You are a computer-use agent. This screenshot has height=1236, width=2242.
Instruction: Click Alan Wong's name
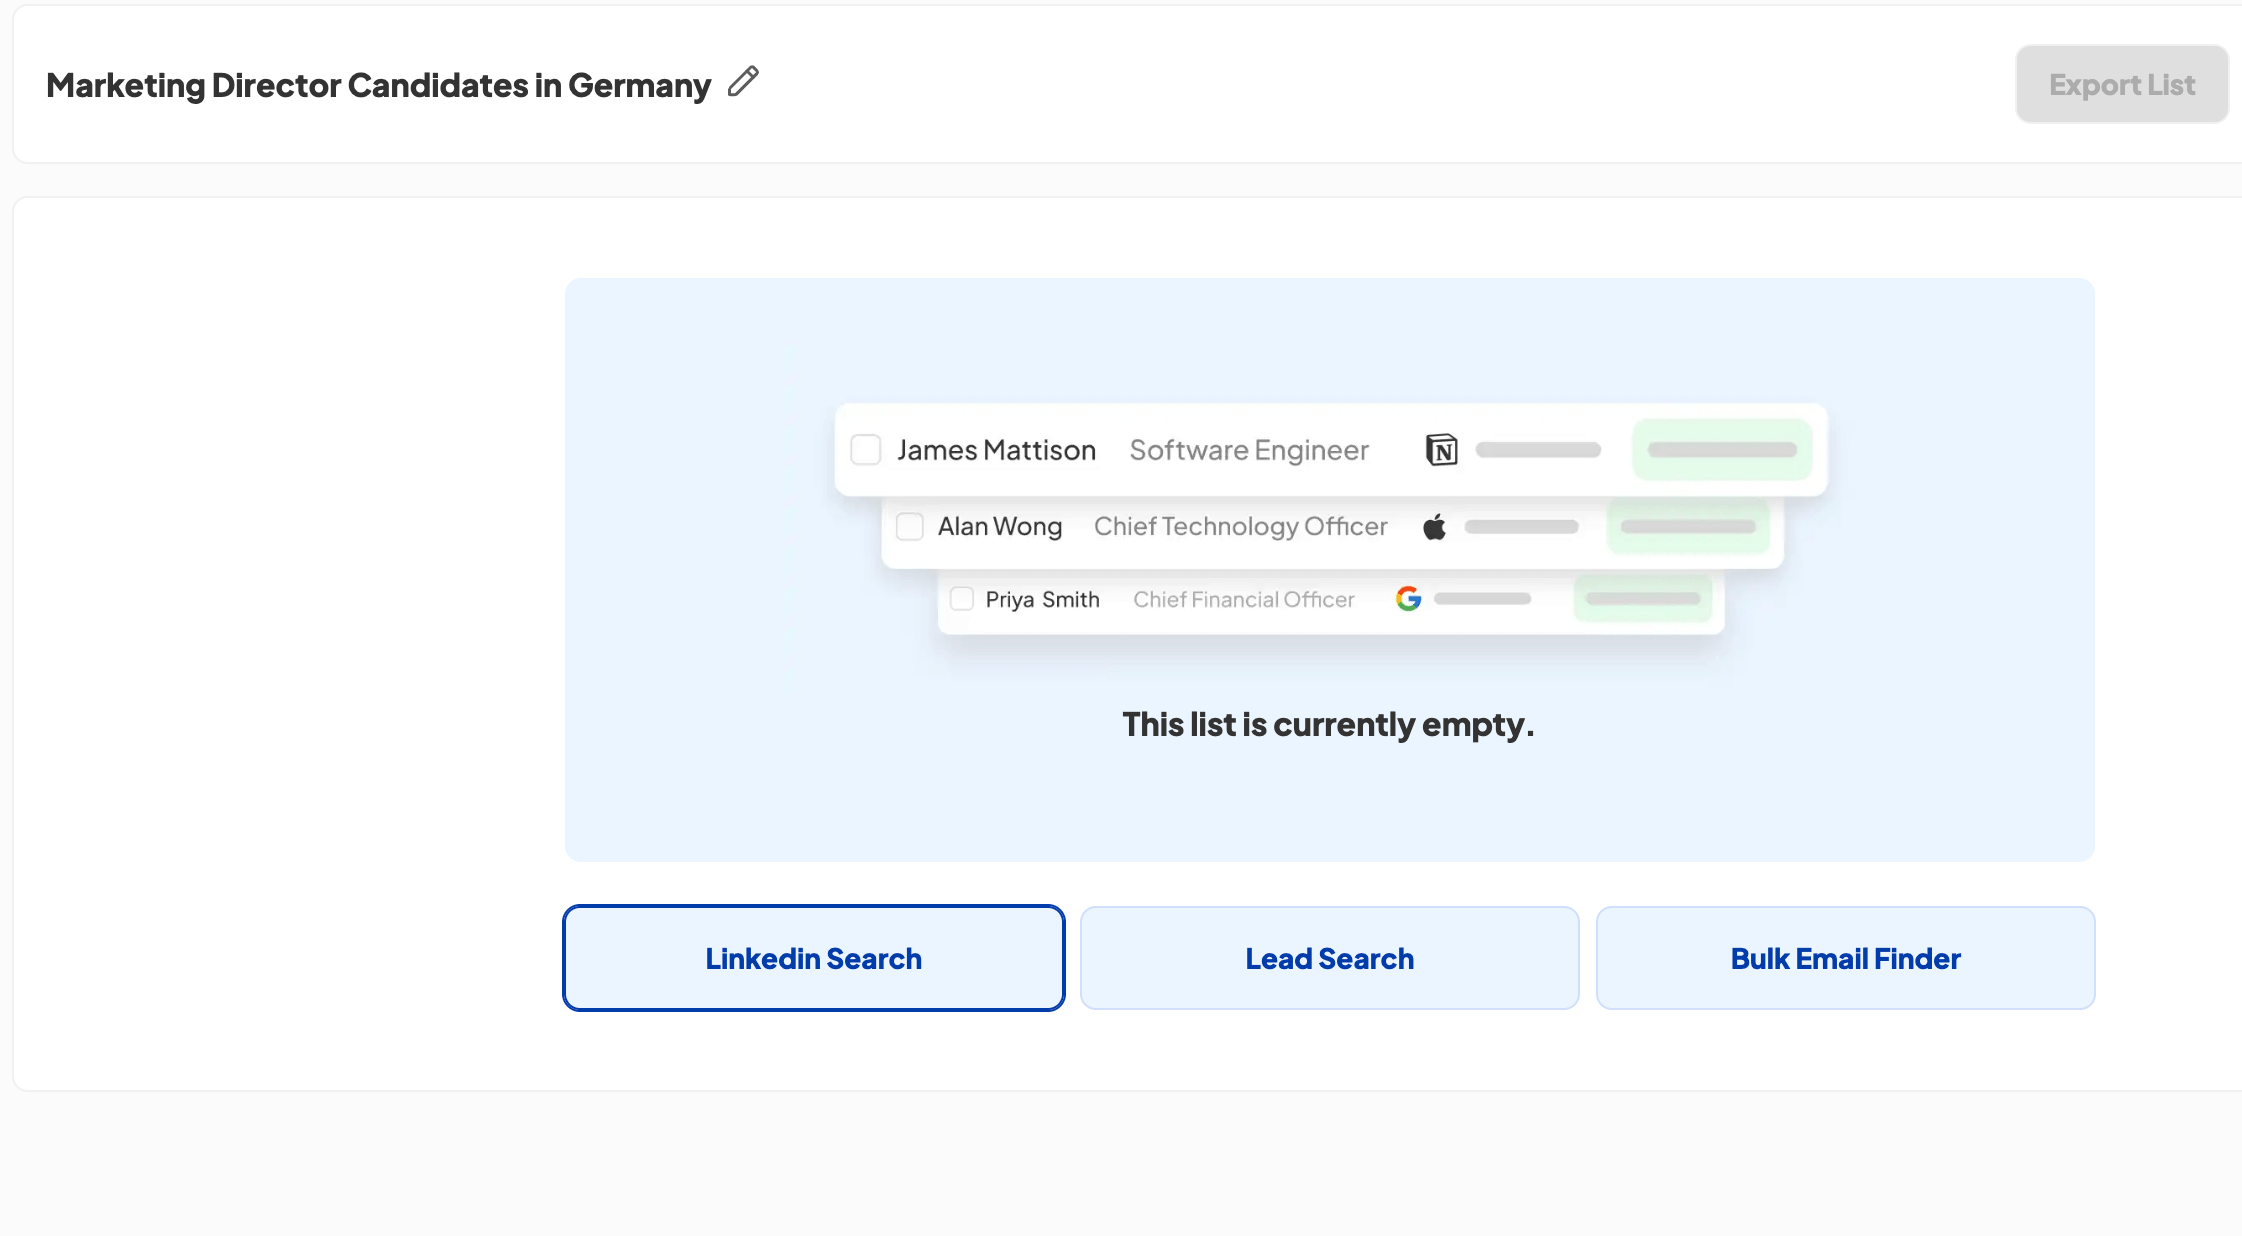(1000, 526)
